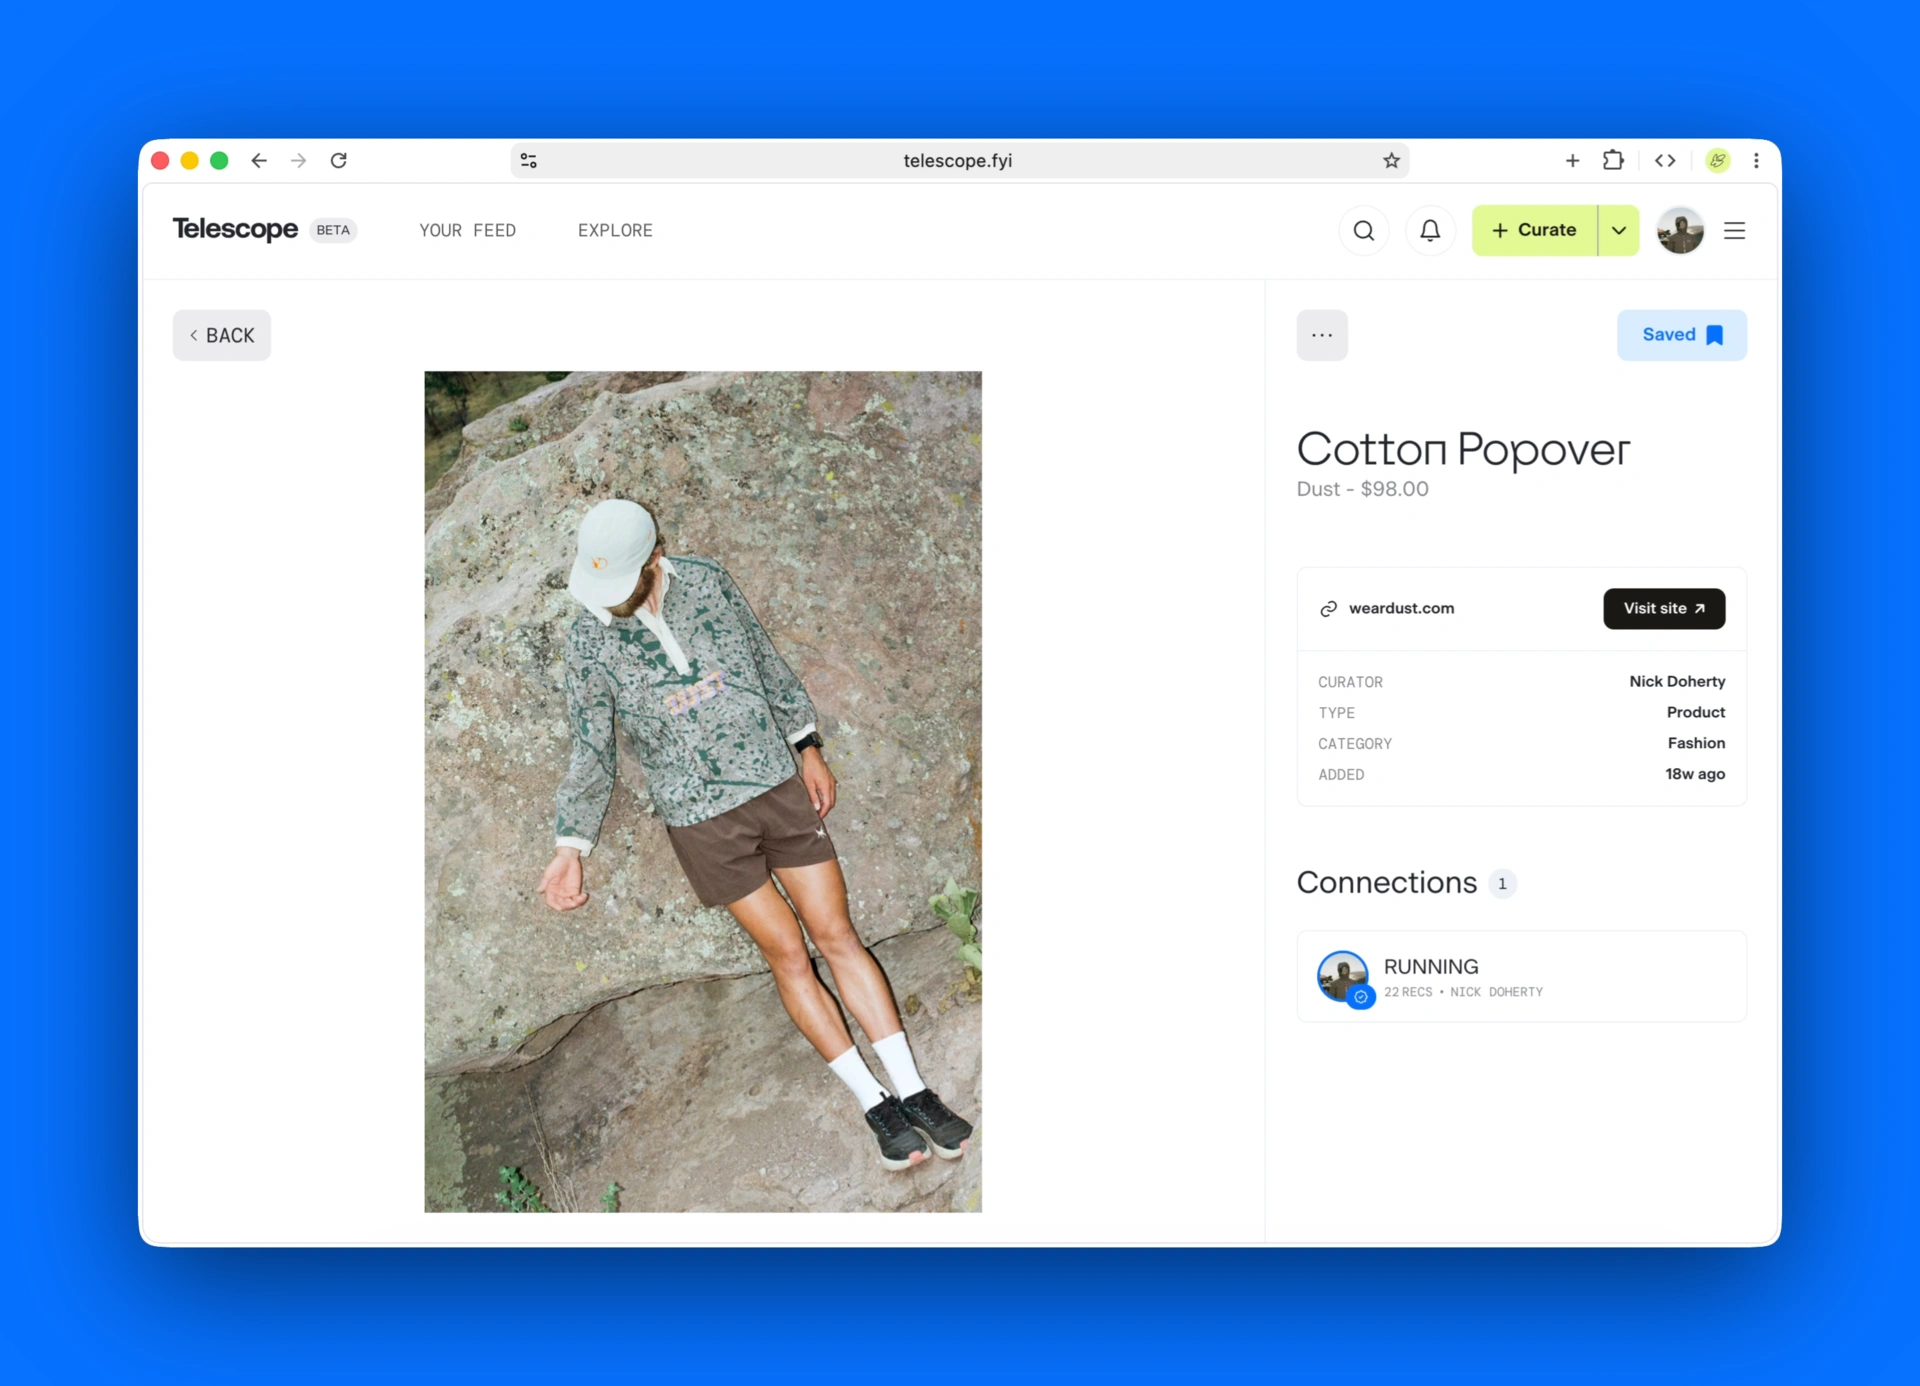Click the Fashion category value

(1696, 744)
